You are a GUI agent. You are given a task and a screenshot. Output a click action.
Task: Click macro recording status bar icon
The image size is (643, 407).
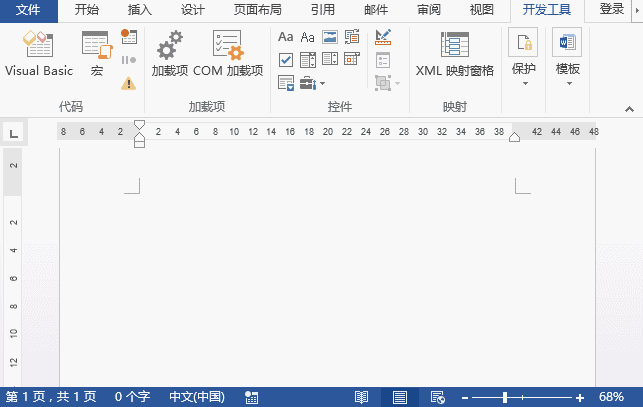click(x=251, y=397)
